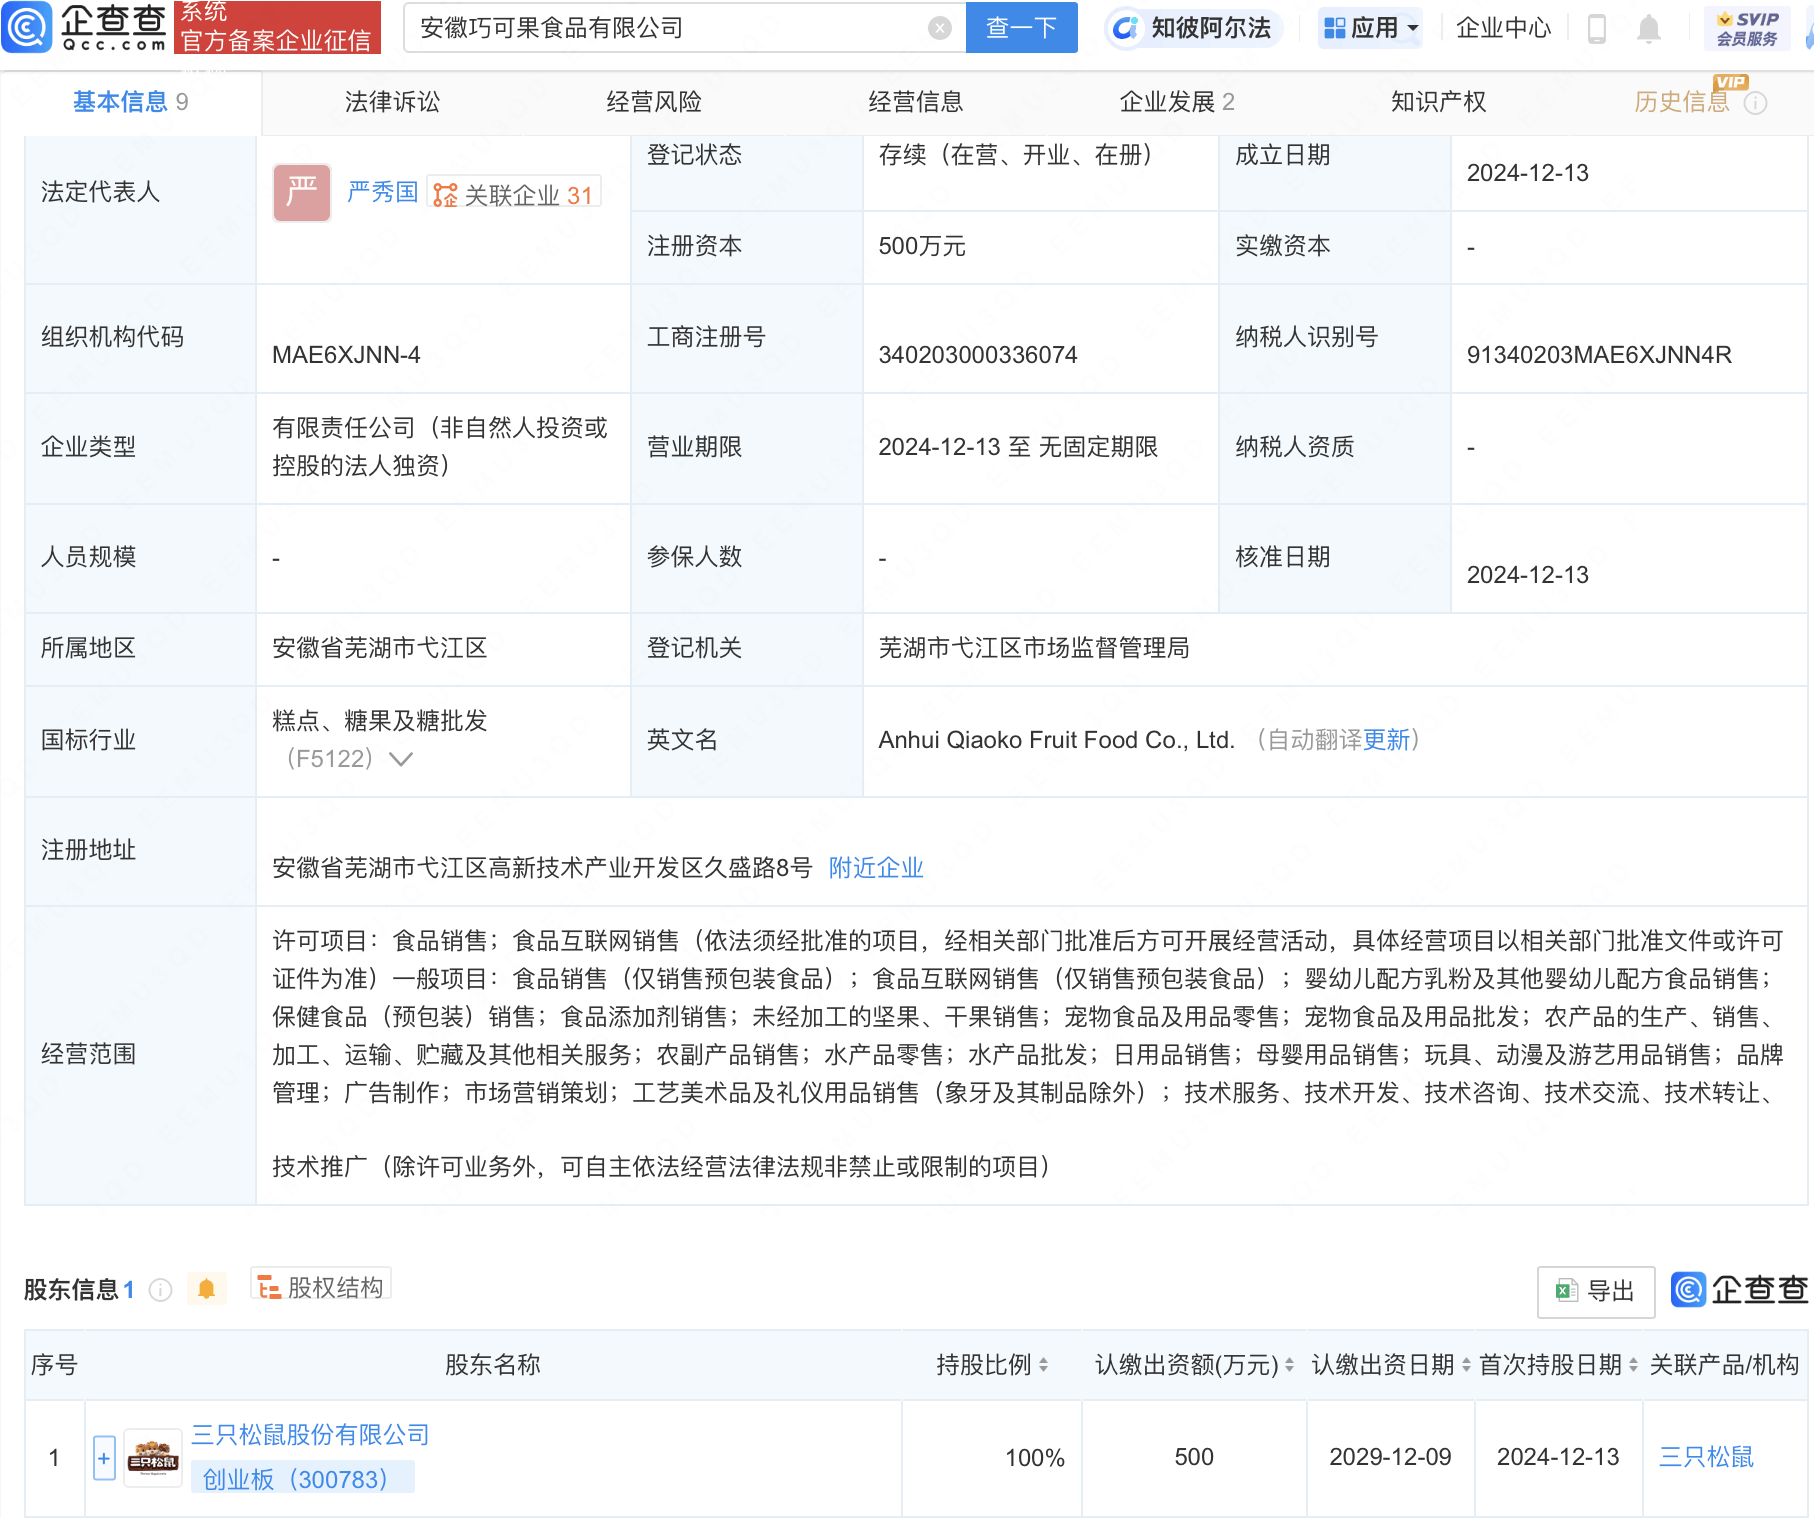This screenshot has height=1518, width=1814.
Task: Click the info icon next to 股东信息
Action: [x=160, y=1290]
